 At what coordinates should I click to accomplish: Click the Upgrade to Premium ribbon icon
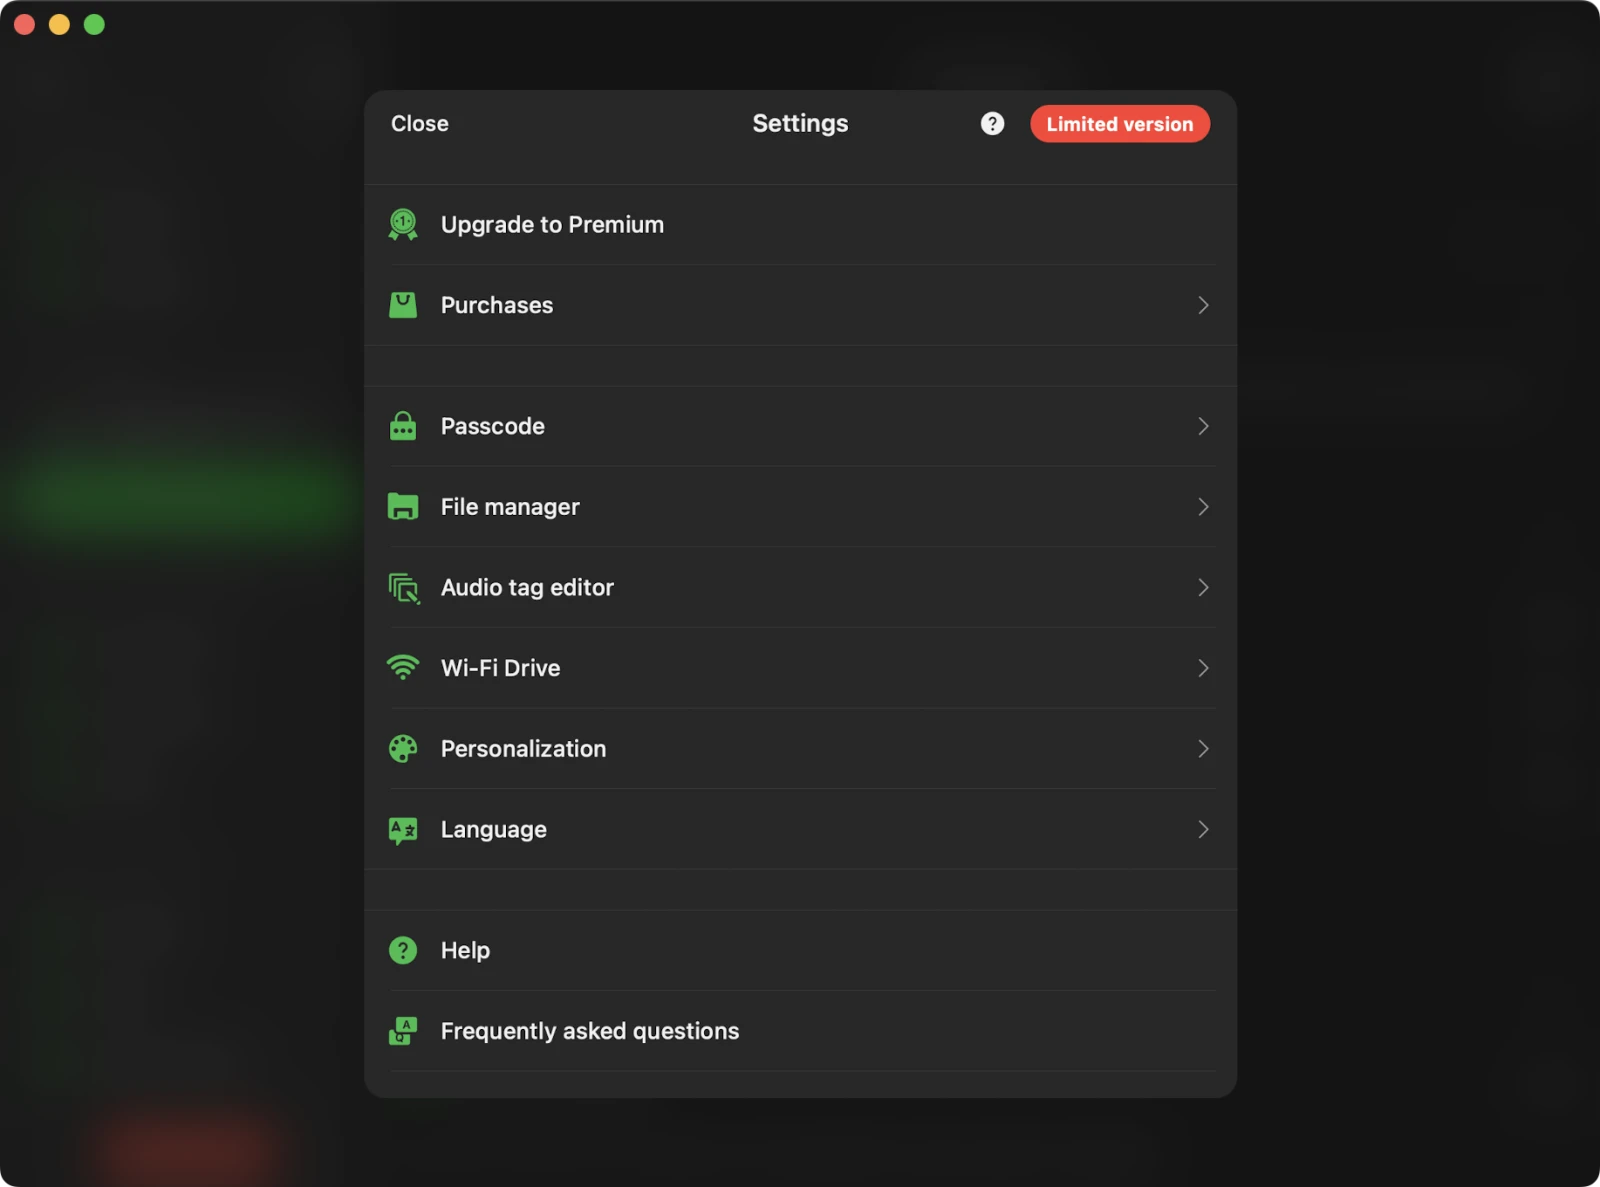click(403, 225)
